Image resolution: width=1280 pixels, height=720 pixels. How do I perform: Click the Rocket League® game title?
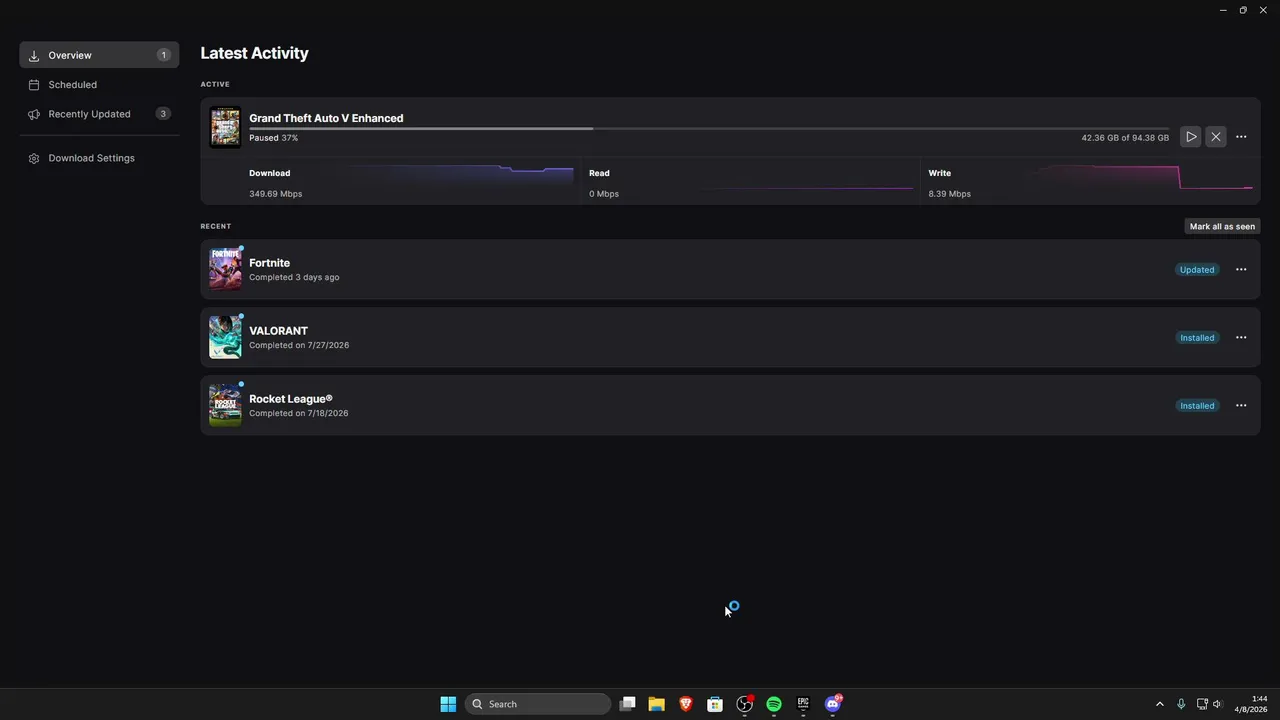pyautogui.click(x=291, y=399)
